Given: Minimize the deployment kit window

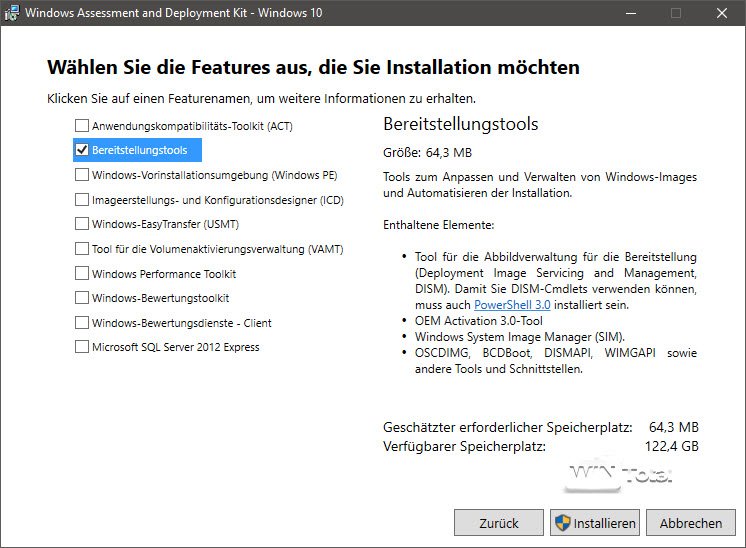Looking at the screenshot, I should pyautogui.click(x=629, y=13).
